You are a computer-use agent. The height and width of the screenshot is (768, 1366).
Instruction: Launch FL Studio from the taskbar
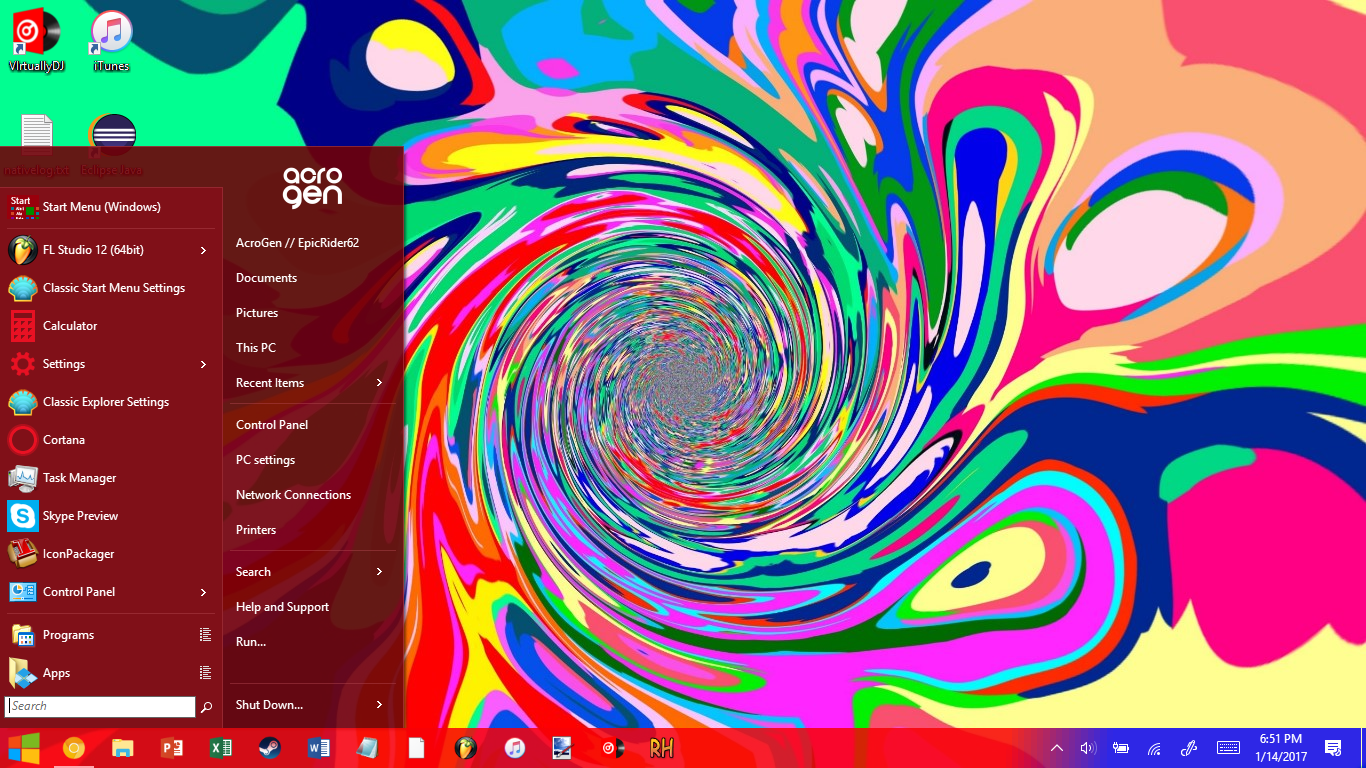465,748
